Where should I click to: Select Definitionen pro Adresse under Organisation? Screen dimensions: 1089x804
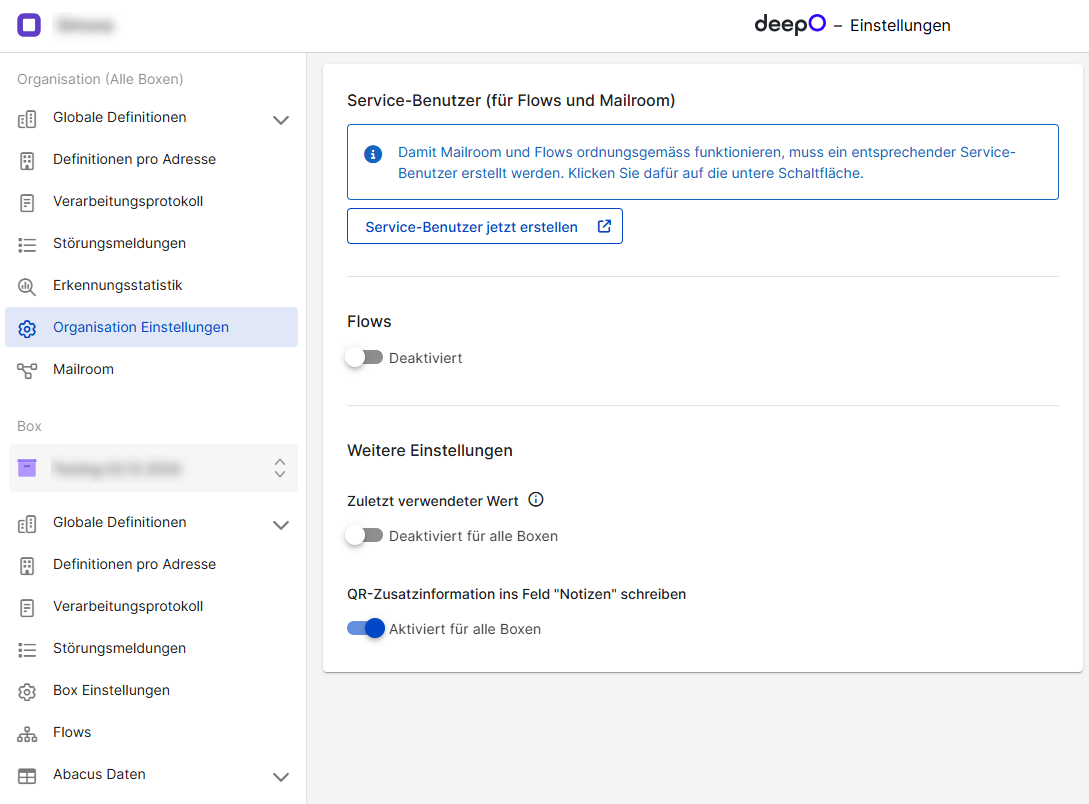(x=132, y=159)
